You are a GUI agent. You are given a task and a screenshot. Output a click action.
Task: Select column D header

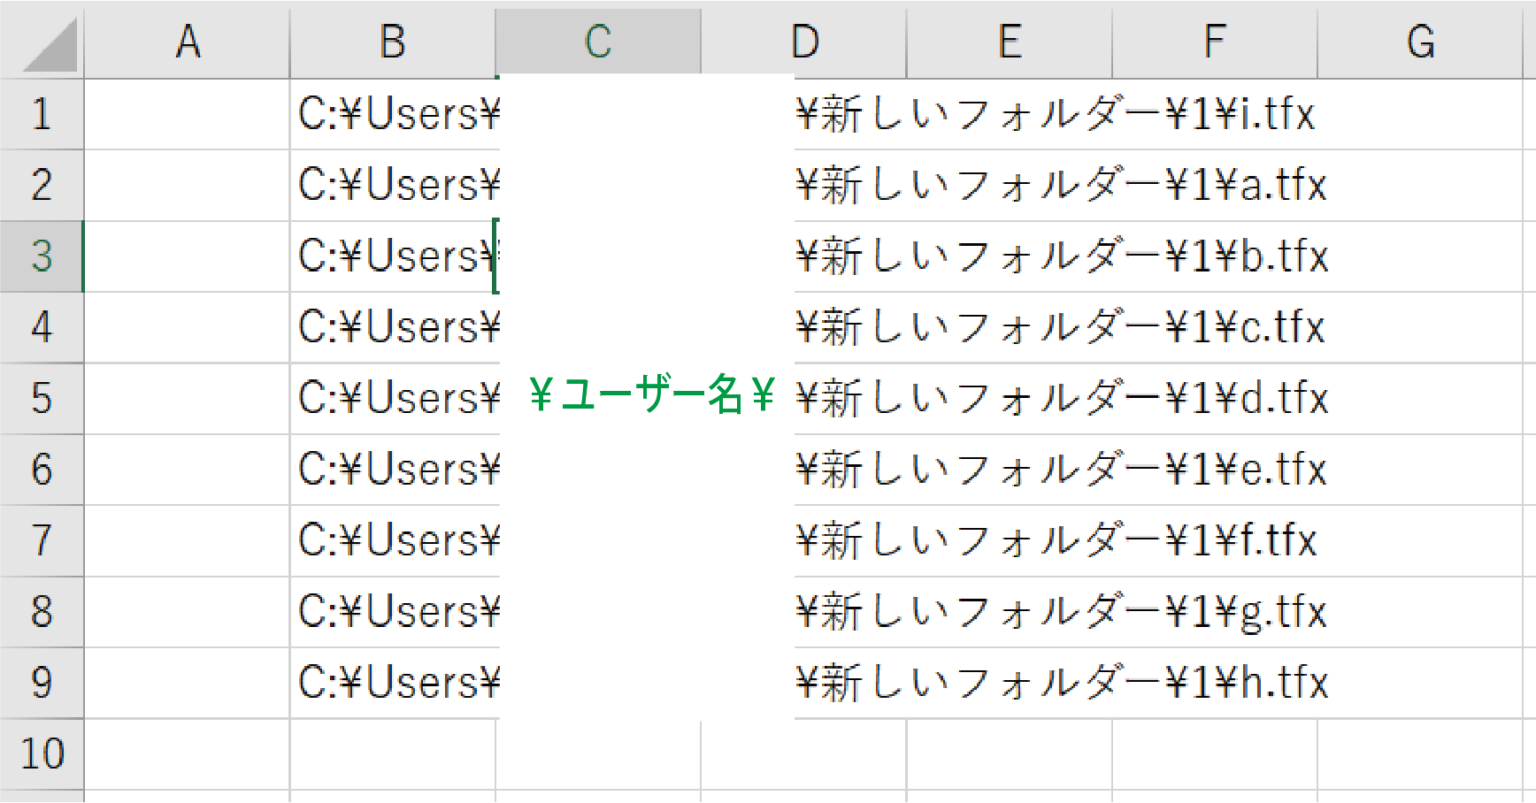[x=803, y=41]
